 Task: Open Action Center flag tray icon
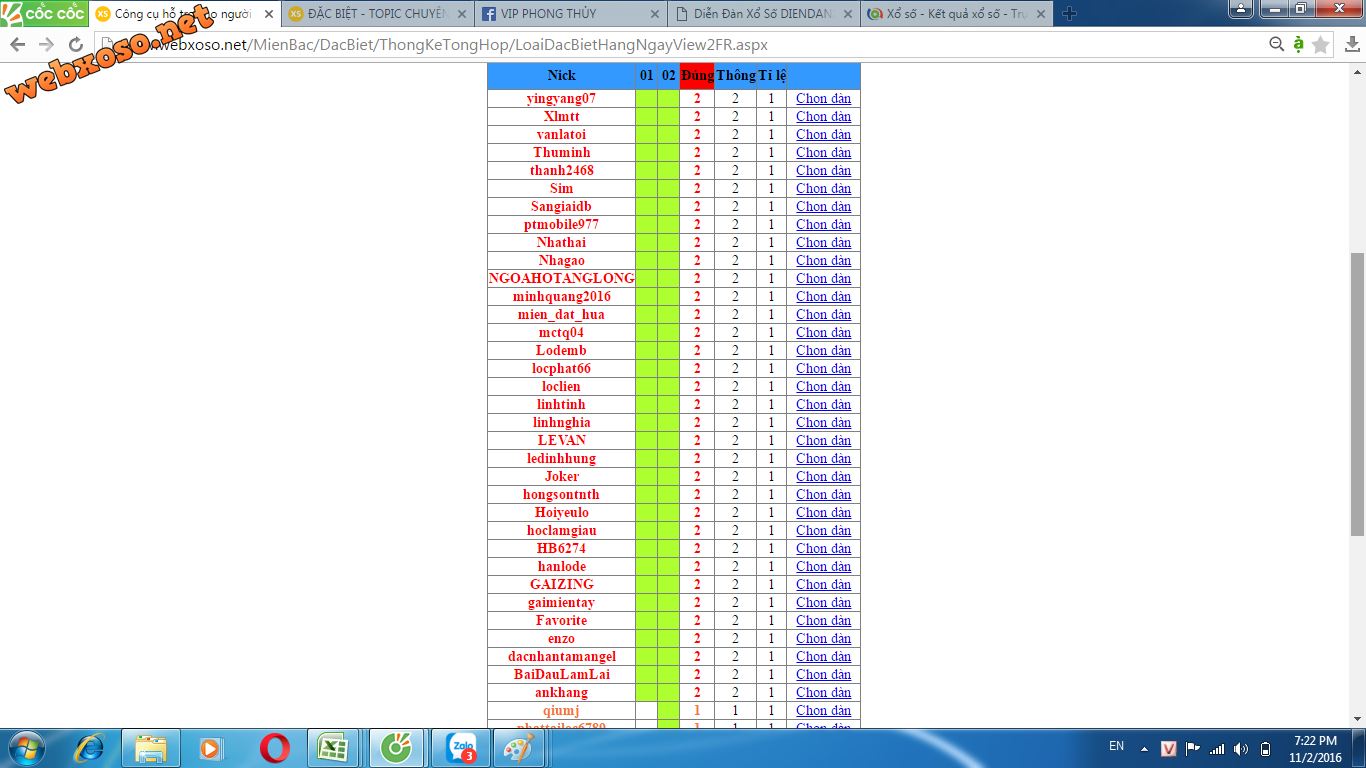[1193, 748]
